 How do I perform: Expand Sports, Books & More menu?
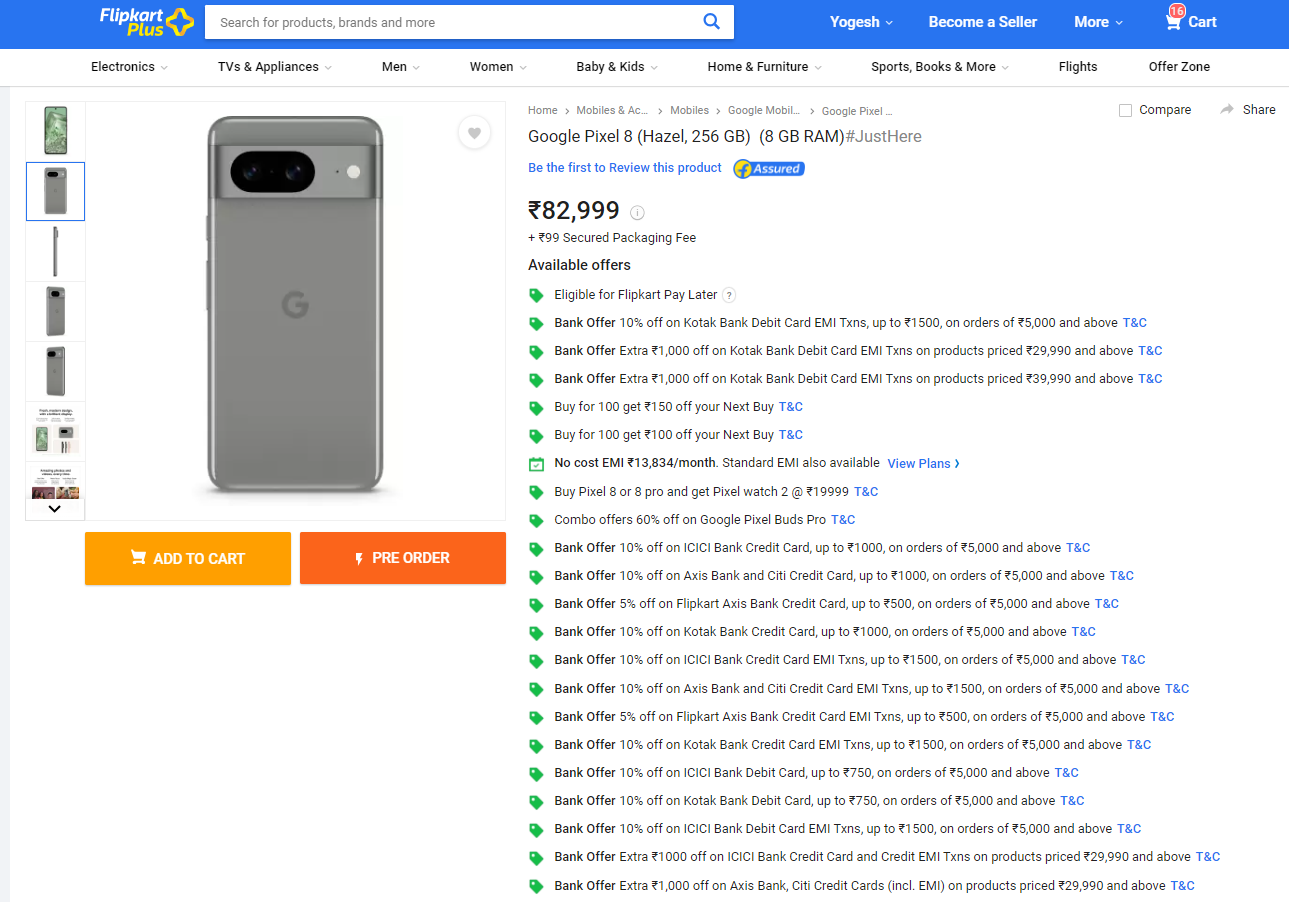pos(940,67)
